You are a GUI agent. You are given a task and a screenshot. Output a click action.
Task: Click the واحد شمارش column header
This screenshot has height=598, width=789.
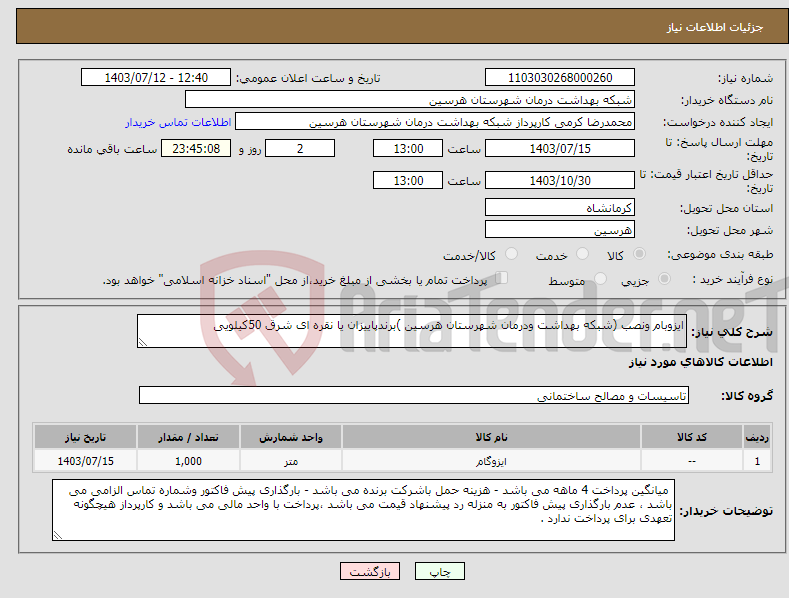point(291,437)
